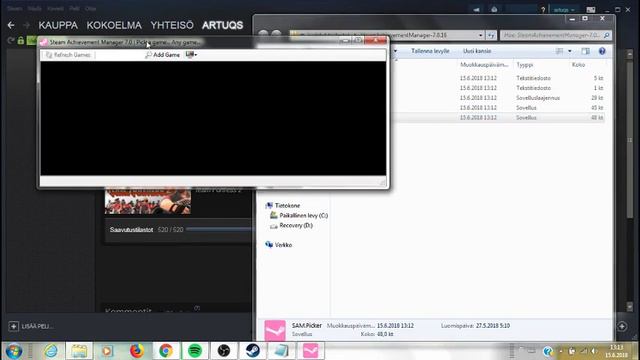Open SAM pink icon on taskbar

pyautogui.click(x=311, y=351)
